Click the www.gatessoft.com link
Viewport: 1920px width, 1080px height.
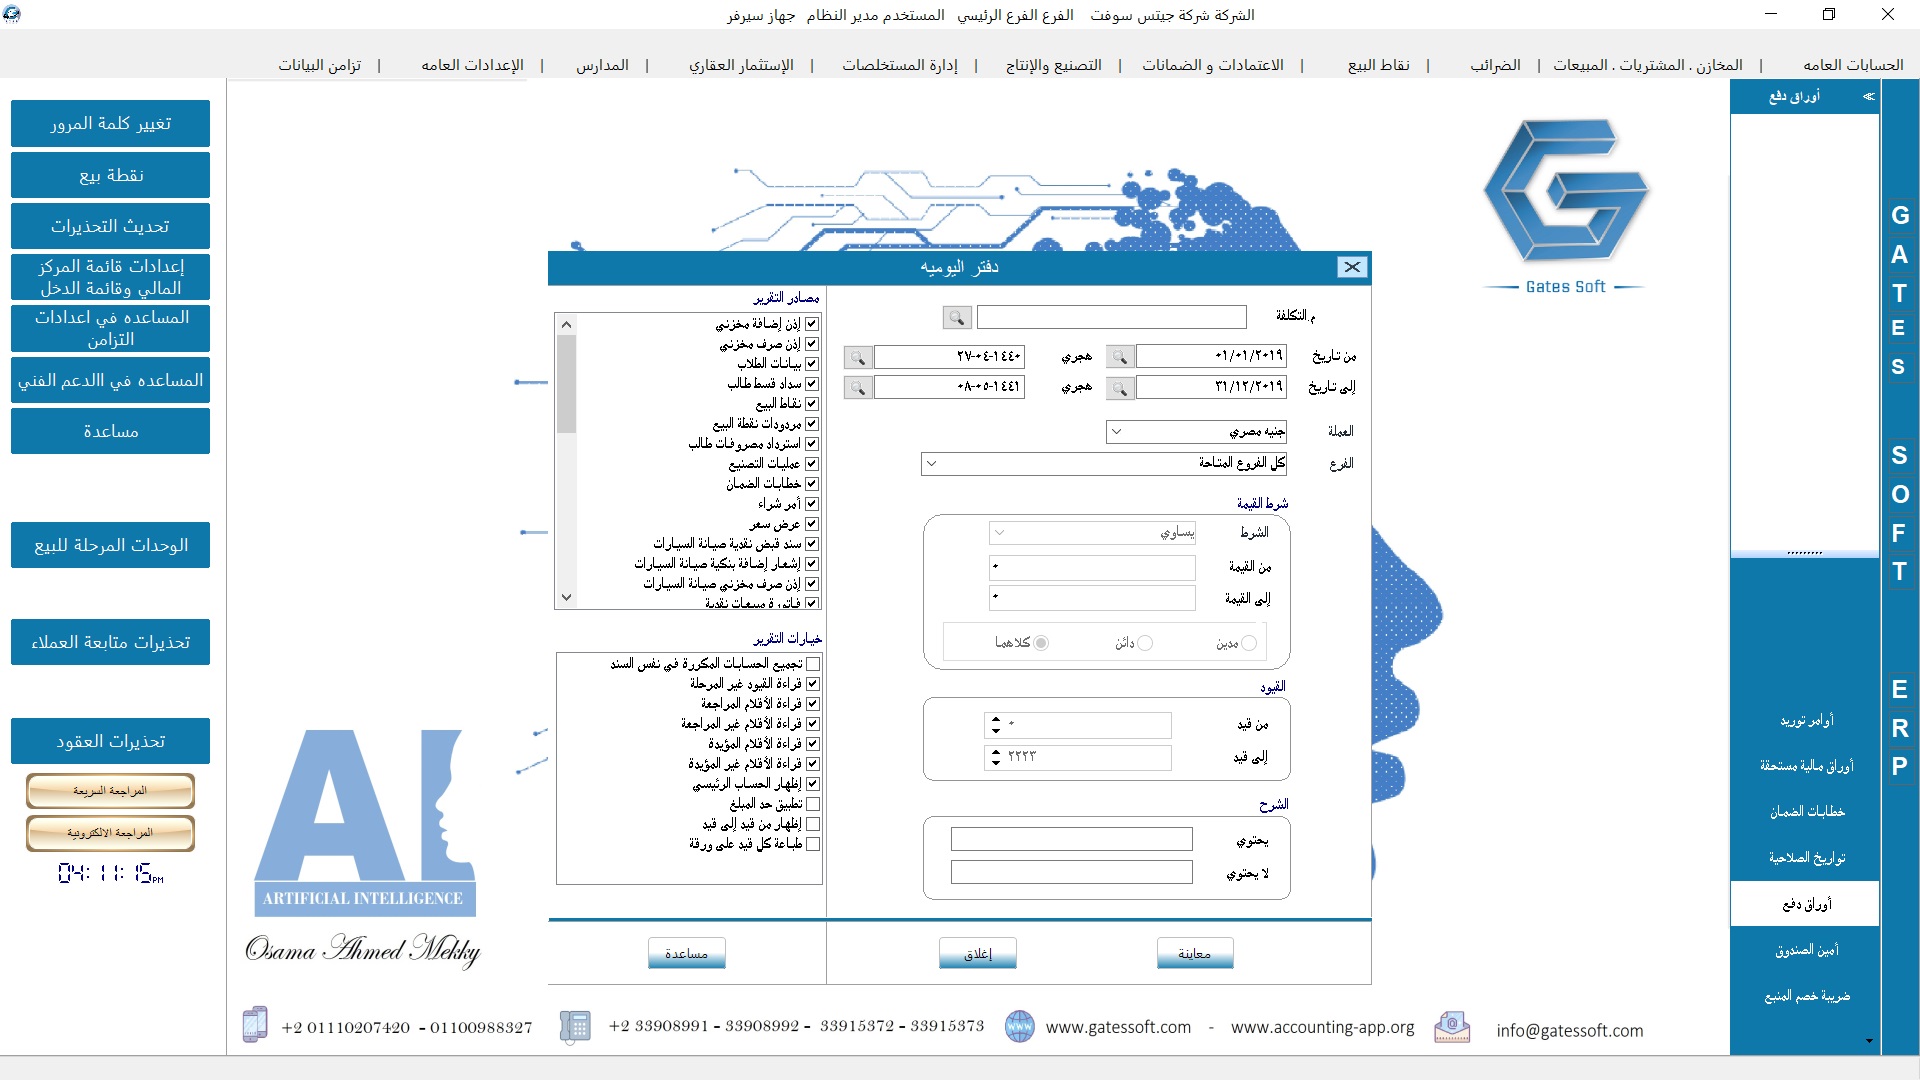point(1118,1028)
